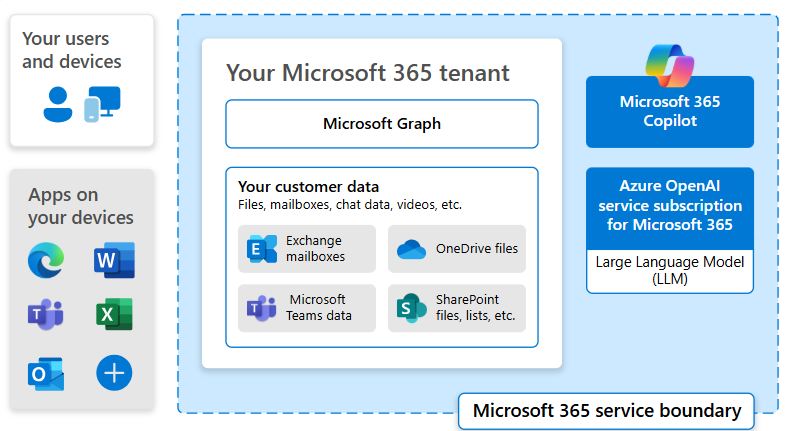The width and height of the screenshot is (785, 431).
Task: Click Azure OpenAI service subscription box
Action: pyautogui.click(x=670, y=207)
